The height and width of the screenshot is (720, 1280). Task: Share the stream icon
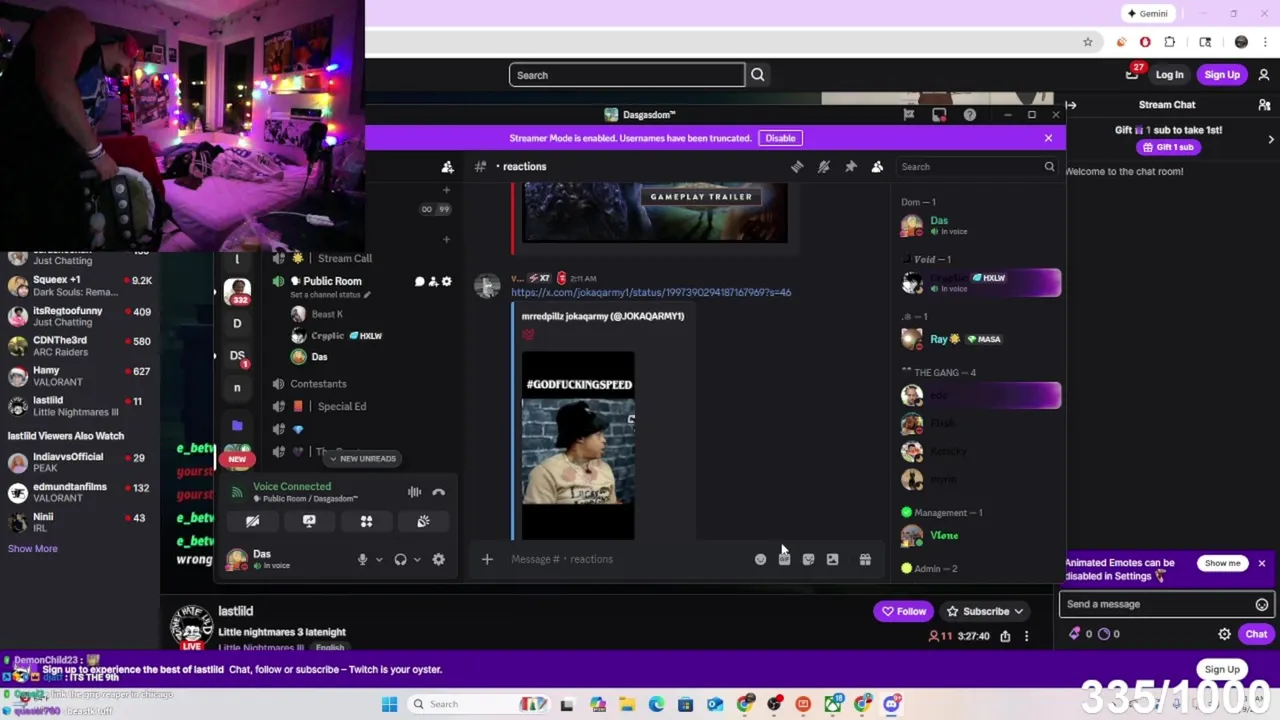(1005, 636)
